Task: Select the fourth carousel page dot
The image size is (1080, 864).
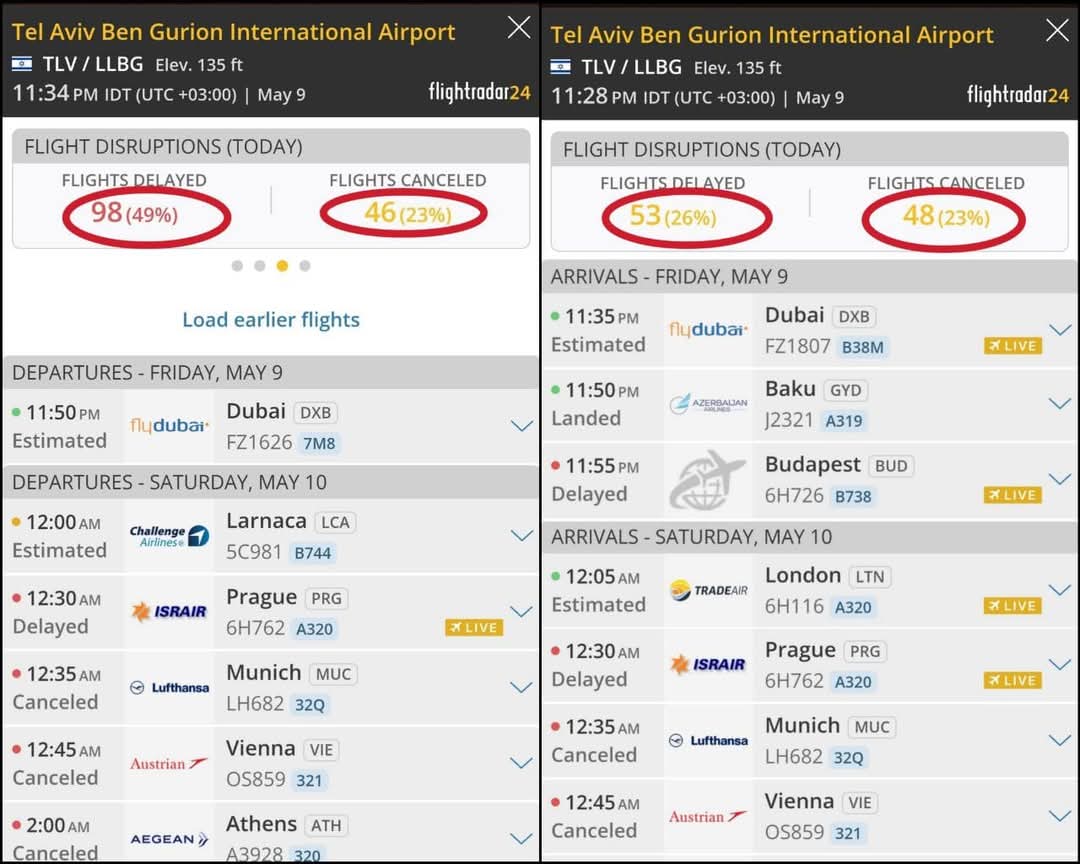Action: (x=305, y=266)
